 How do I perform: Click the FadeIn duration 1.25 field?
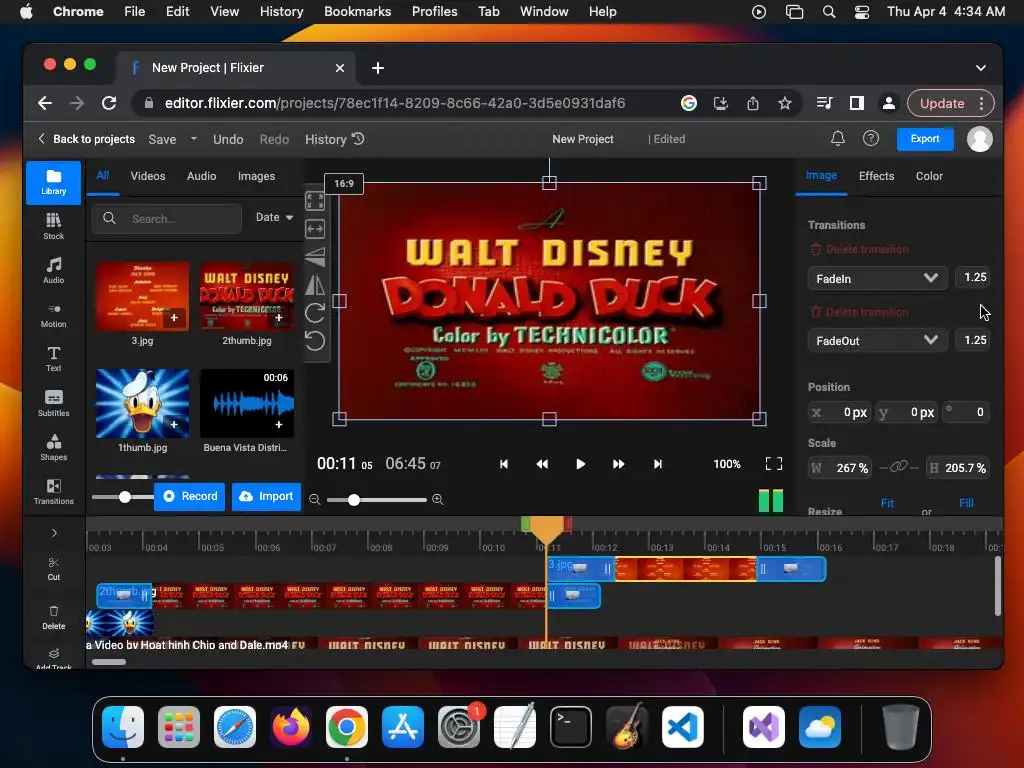point(972,278)
